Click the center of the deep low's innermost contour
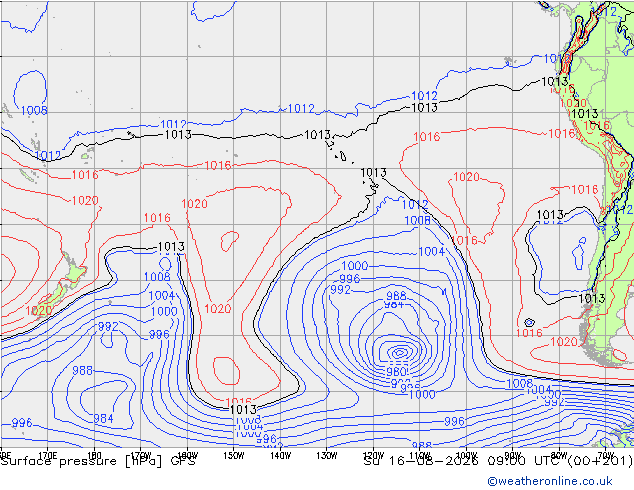Viewport: 634px width, 490px height. point(399,353)
